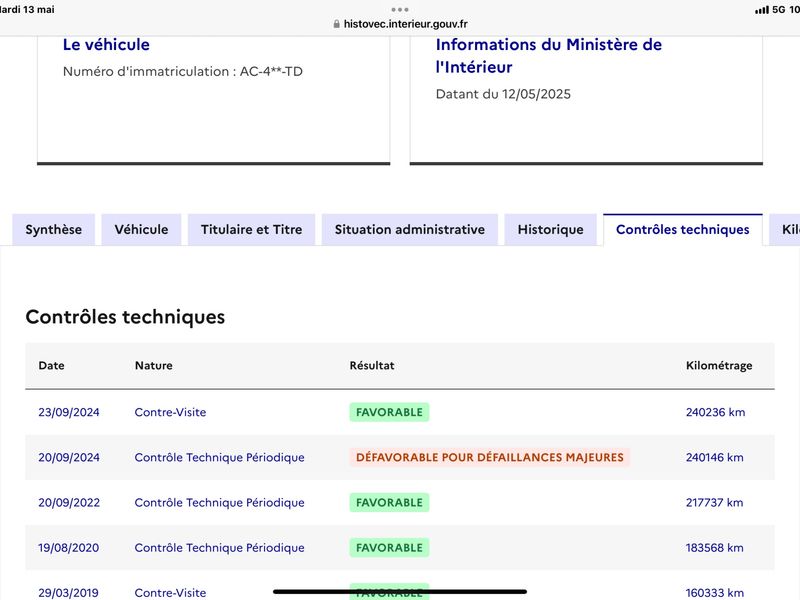The image size is (800, 600).
Task: Click Contre-Visite in the 23/09/2024 row
Action: [x=170, y=412]
